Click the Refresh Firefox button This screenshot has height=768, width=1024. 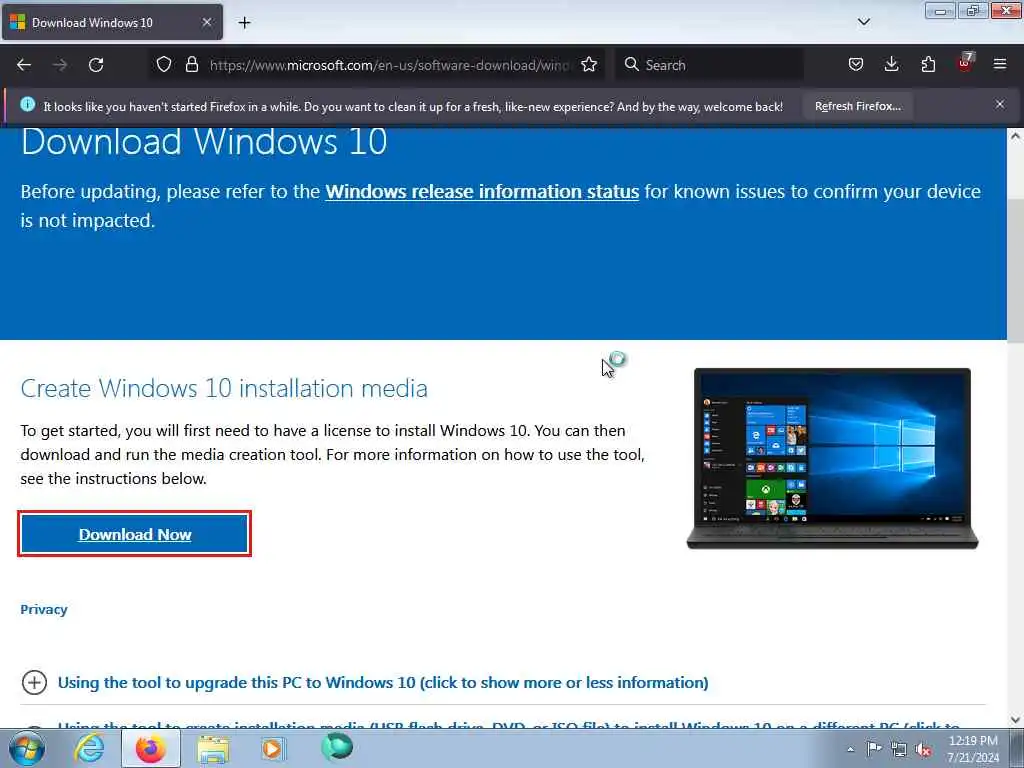(857, 106)
